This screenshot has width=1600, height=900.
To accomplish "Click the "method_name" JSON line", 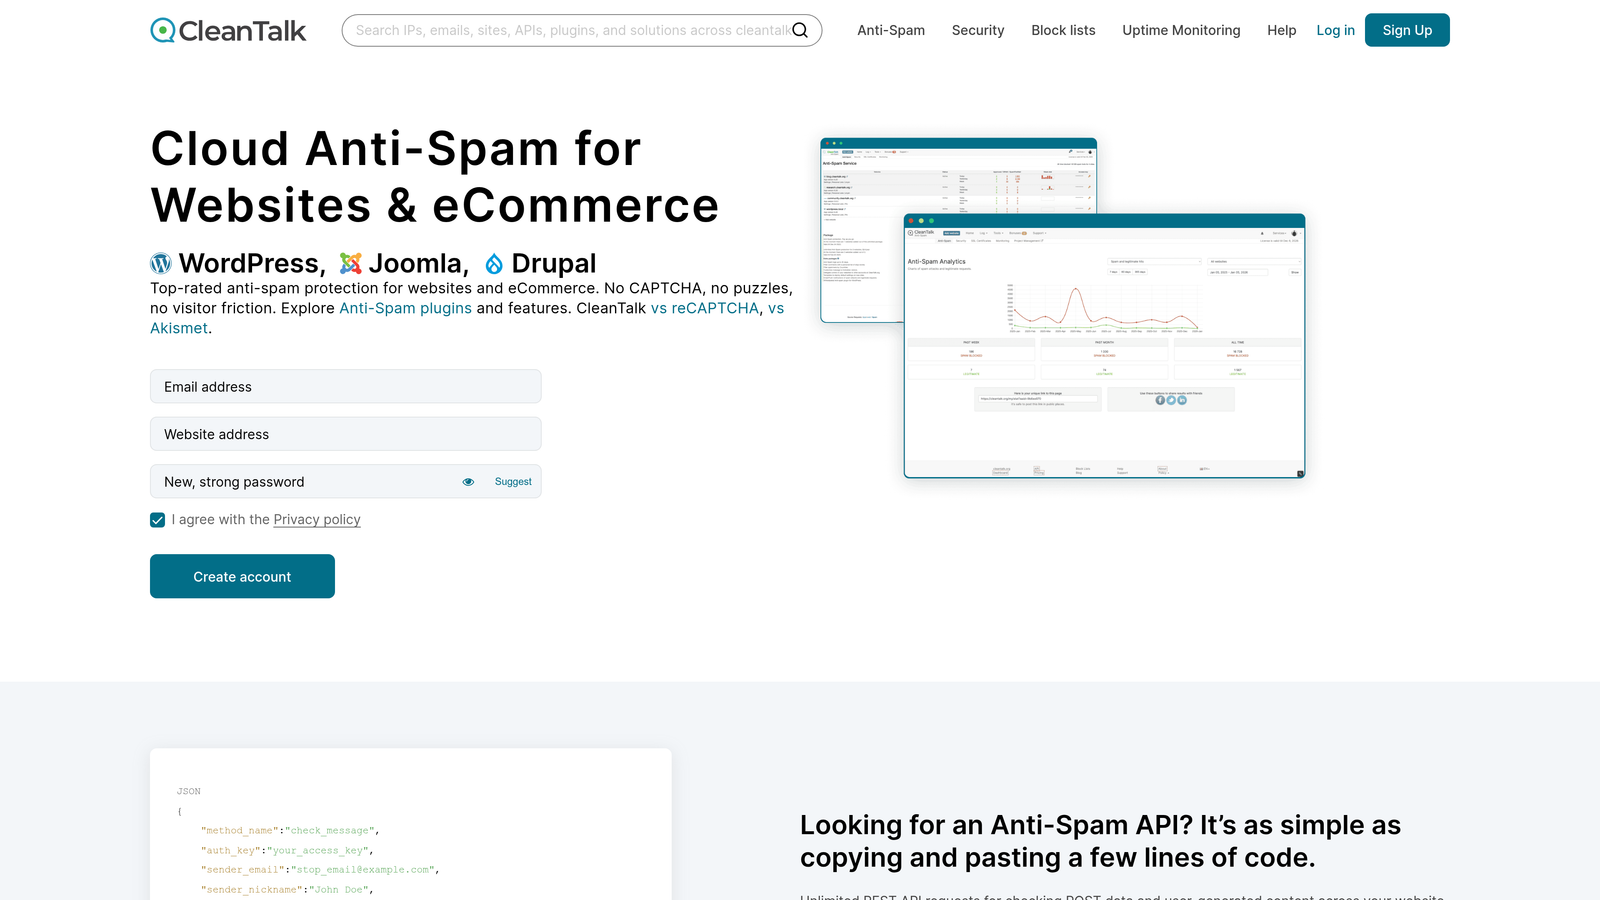I will (290, 831).
